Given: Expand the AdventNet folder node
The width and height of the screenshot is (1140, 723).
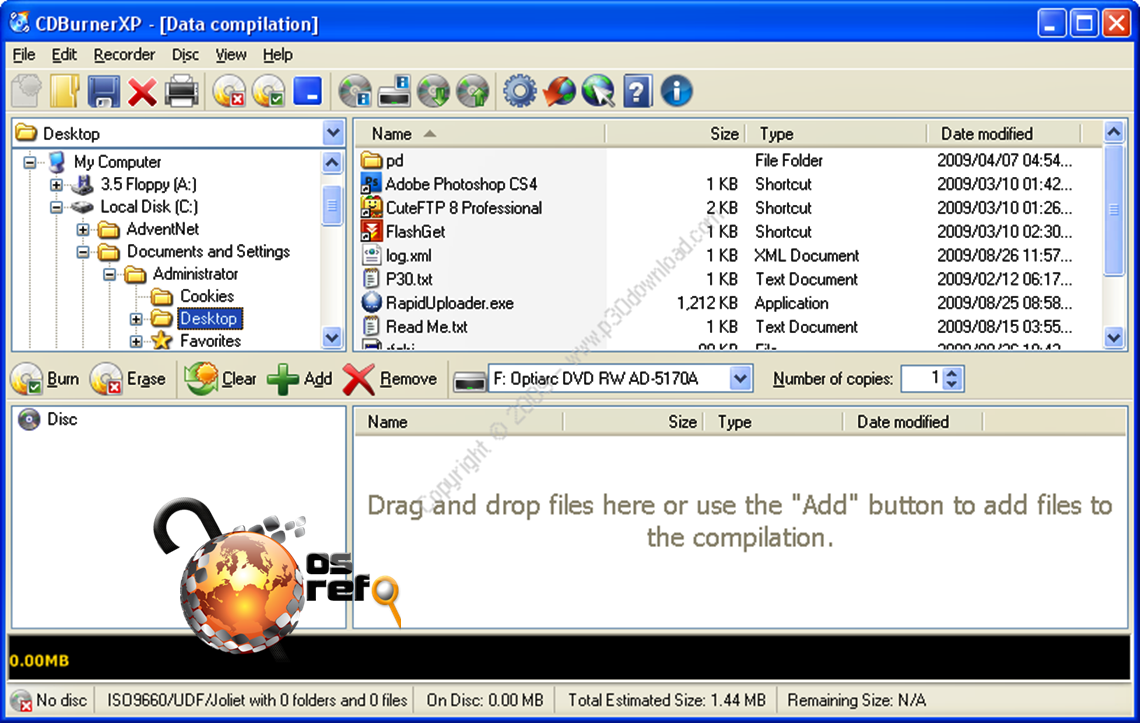Looking at the screenshot, I should click(83, 230).
